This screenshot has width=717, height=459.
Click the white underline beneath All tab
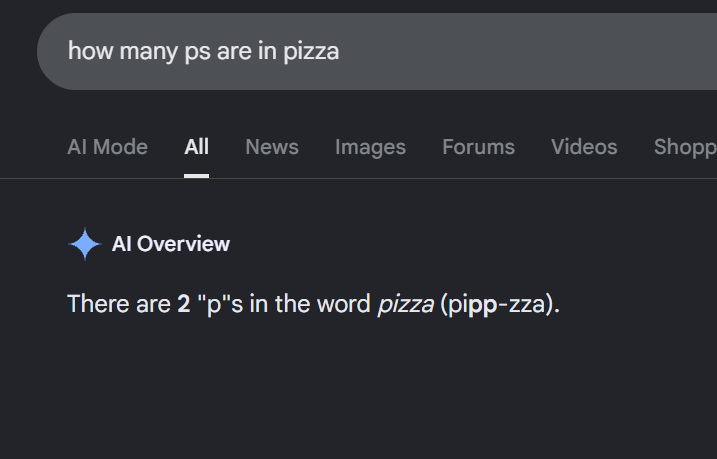(x=197, y=176)
